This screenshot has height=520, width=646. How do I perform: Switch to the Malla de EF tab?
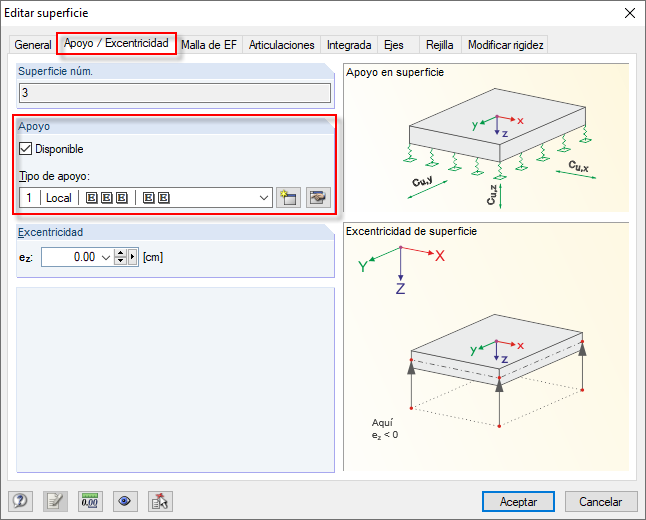(209, 45)
